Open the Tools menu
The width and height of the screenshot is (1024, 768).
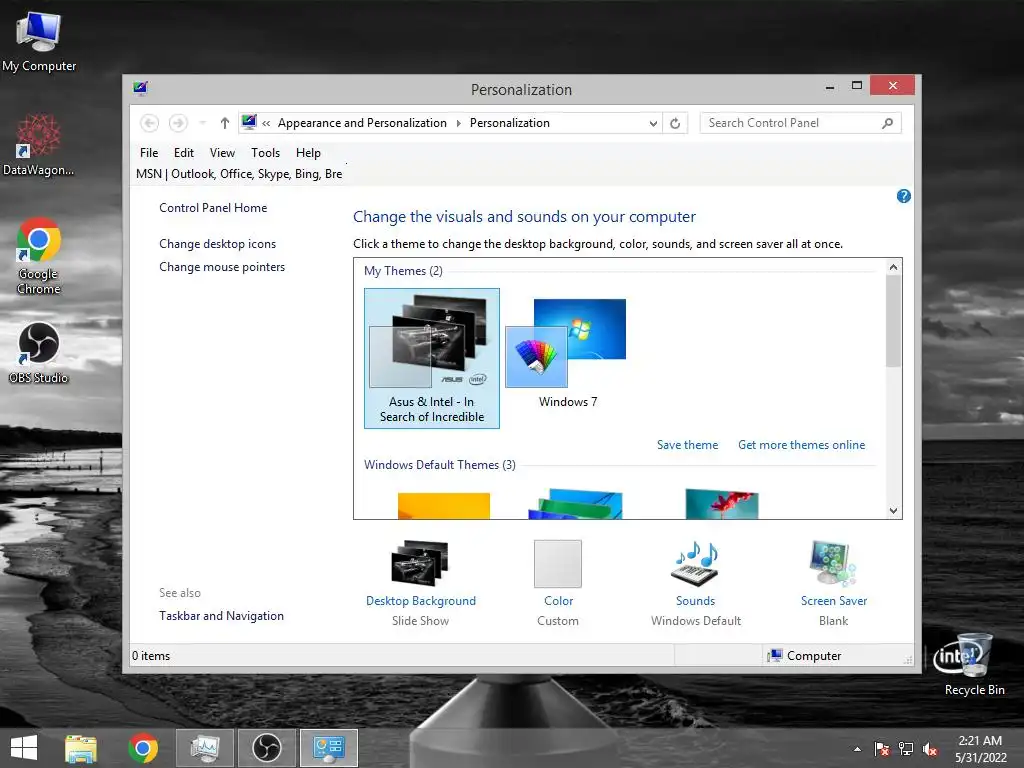265,153
